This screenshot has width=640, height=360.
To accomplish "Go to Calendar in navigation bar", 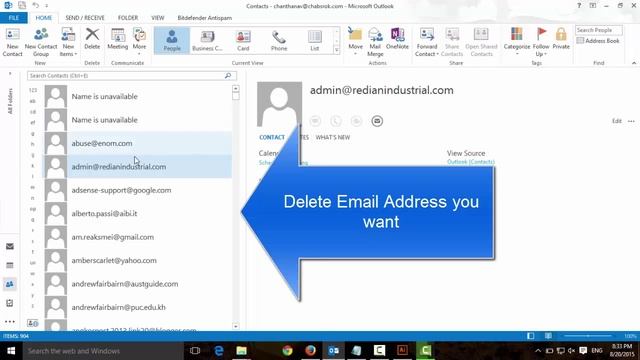I will tap(10, 265).
